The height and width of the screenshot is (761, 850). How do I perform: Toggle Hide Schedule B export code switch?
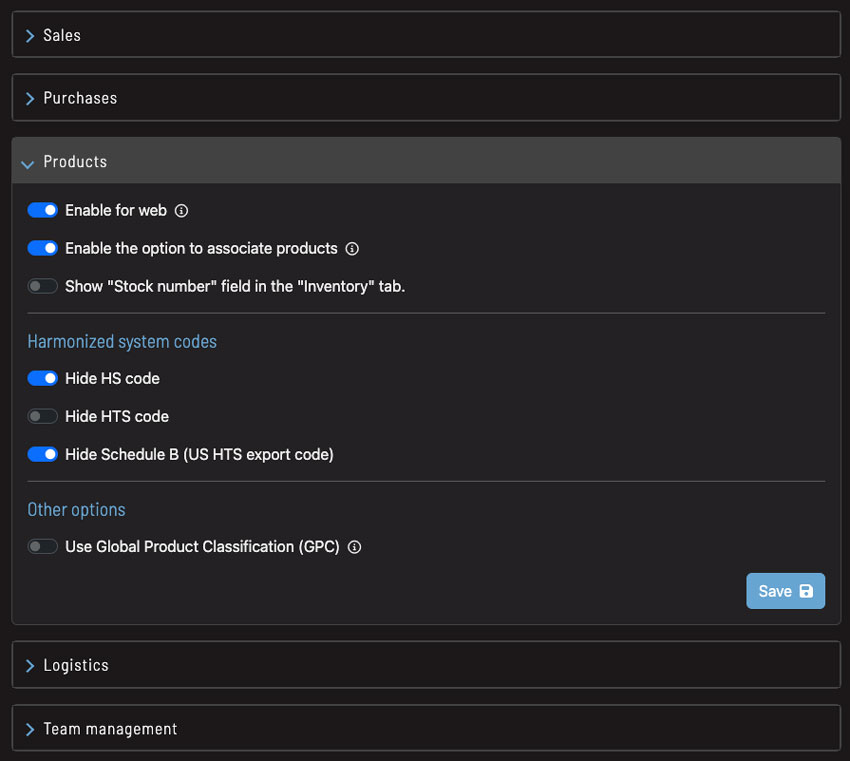(42, 454)
